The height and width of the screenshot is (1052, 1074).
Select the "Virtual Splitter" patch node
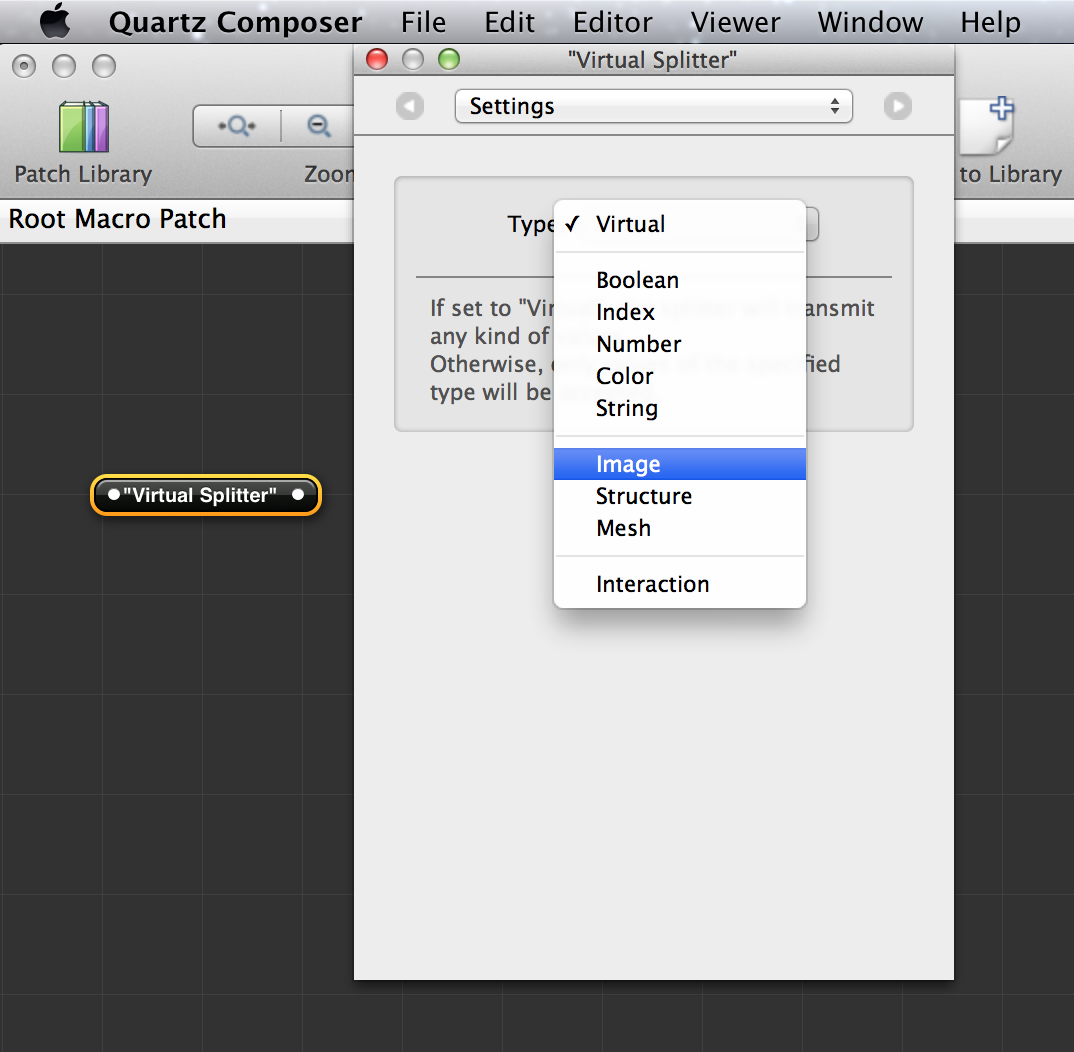tap(205, 494)
